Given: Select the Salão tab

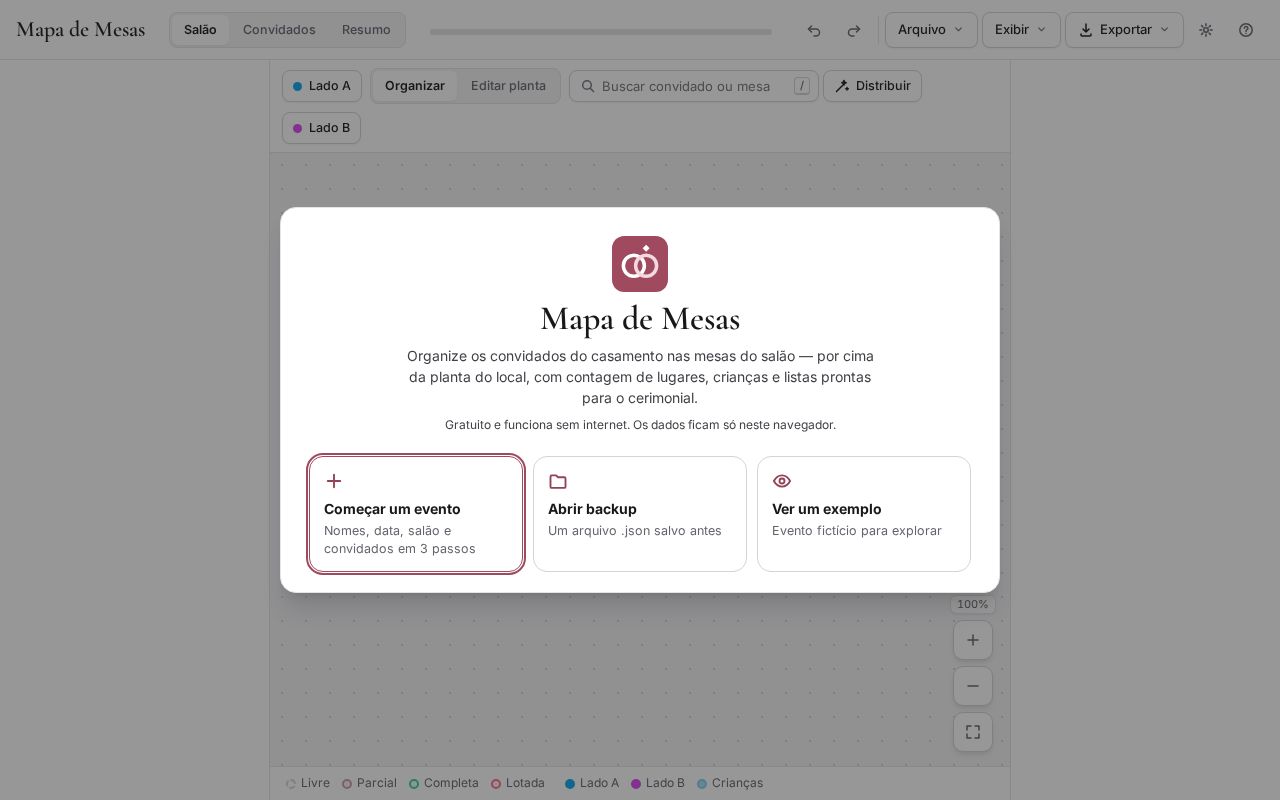Looking at the screenshot, I should tap(200, 30).
